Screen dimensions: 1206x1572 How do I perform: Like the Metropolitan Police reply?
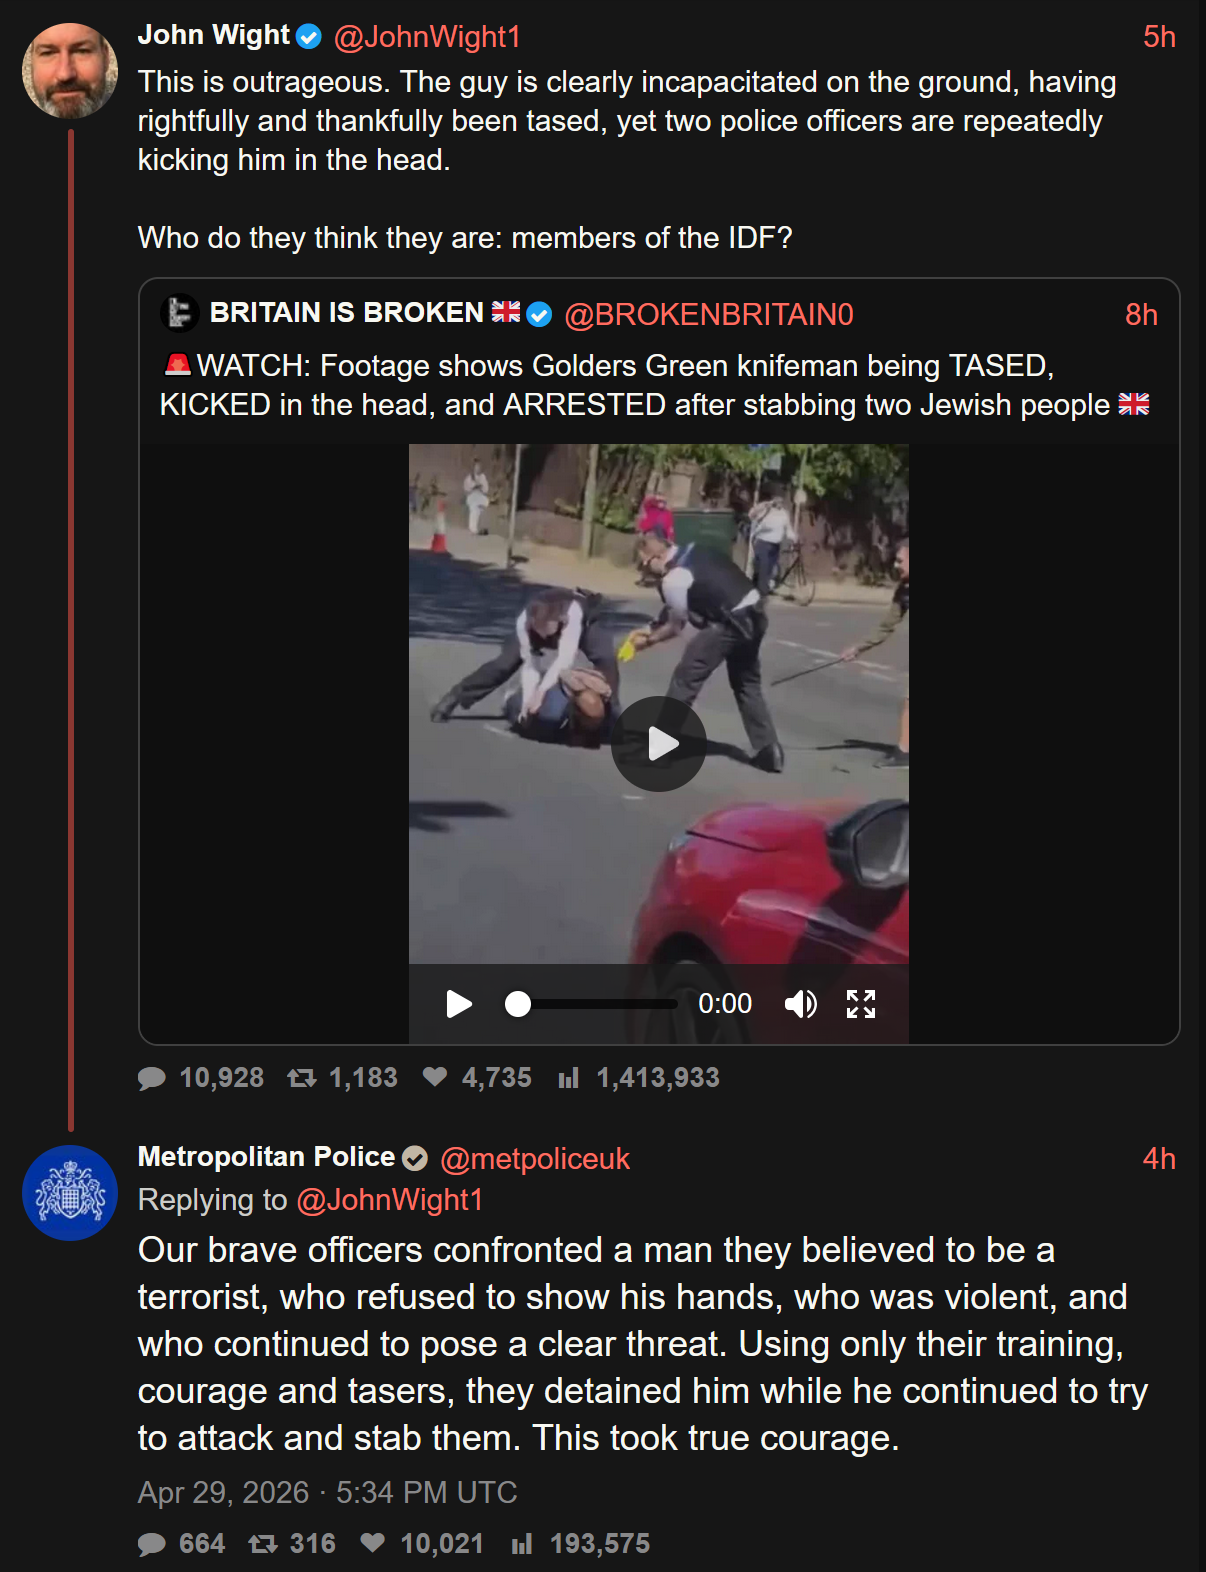[x=373, y=1543]
